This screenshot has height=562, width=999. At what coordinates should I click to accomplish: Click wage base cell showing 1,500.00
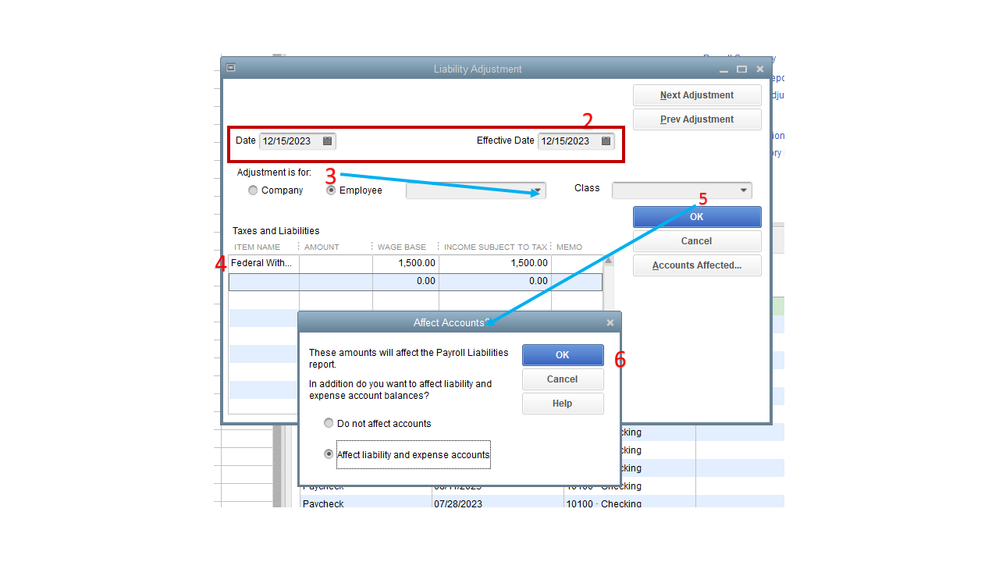tap(406, 263)
